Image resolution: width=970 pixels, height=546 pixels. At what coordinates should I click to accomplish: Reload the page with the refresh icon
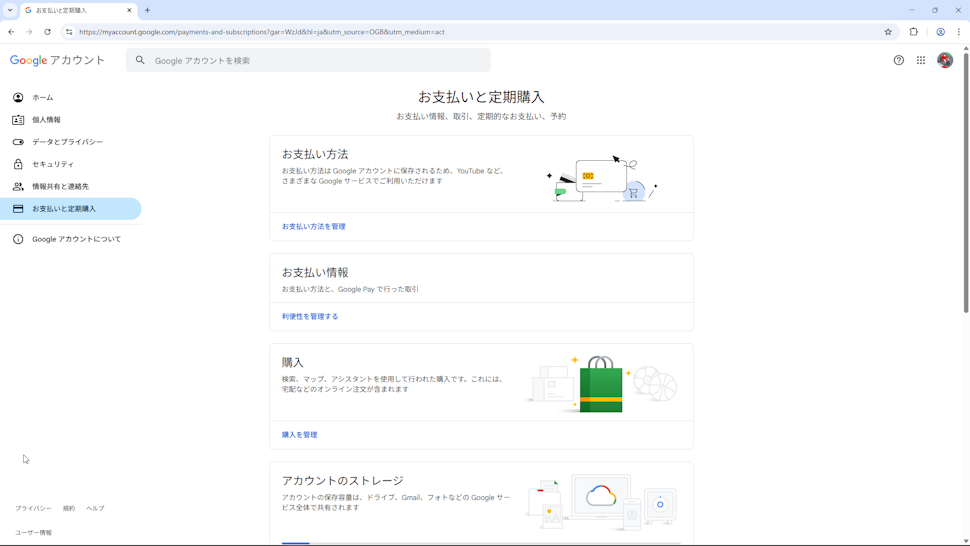(x=48, y=32)
